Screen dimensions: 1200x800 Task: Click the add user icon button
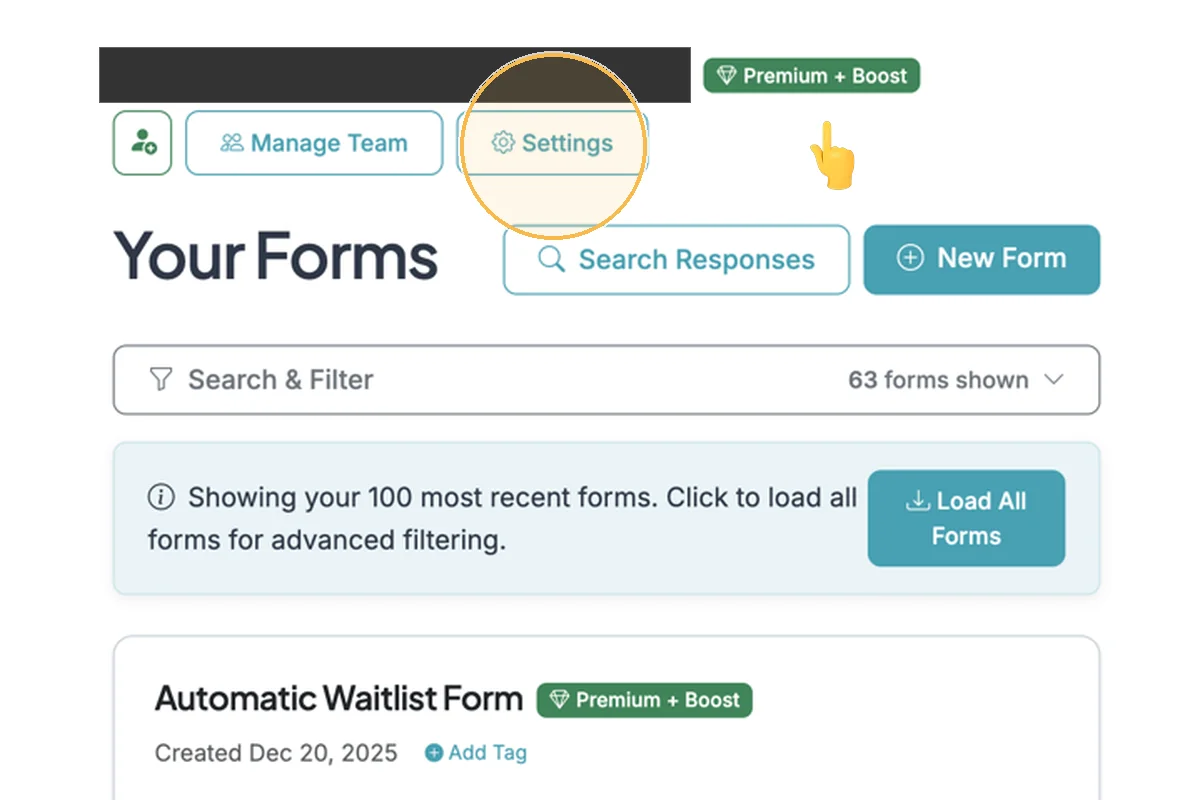coord(142,143)
